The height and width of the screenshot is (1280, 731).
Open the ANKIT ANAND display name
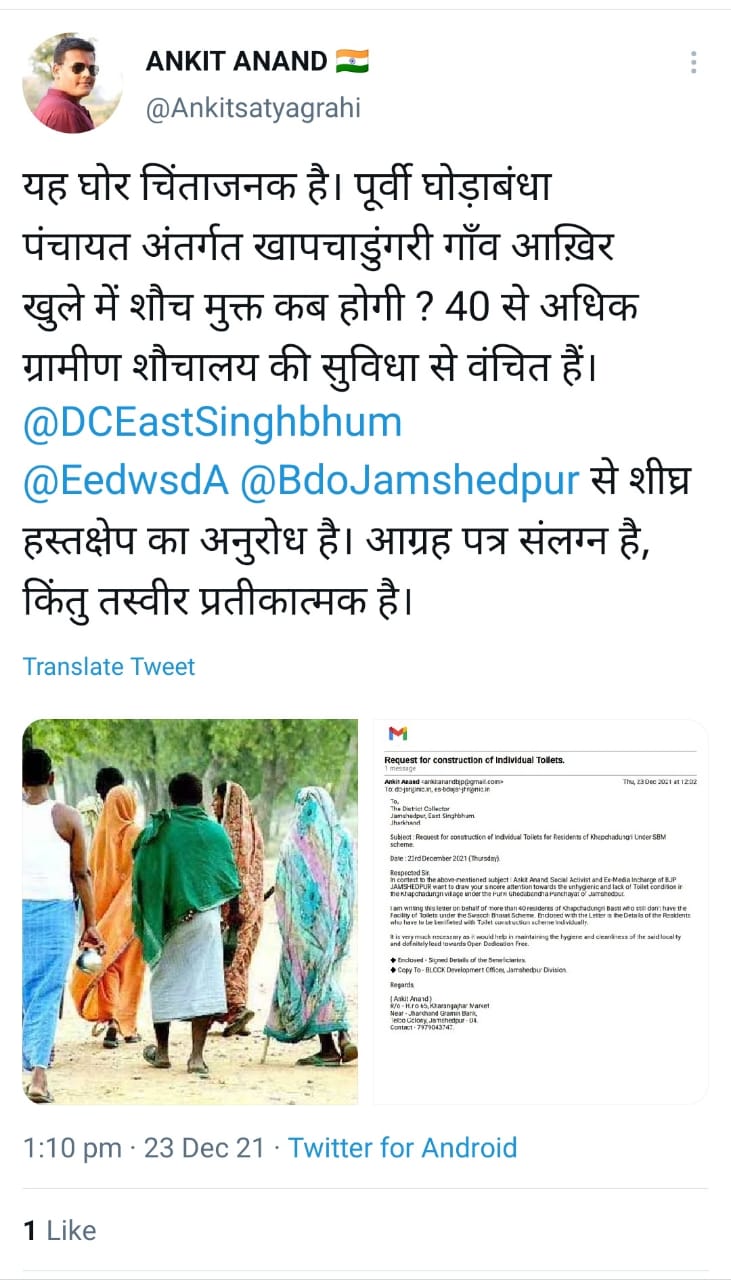(x=237, y=61)
